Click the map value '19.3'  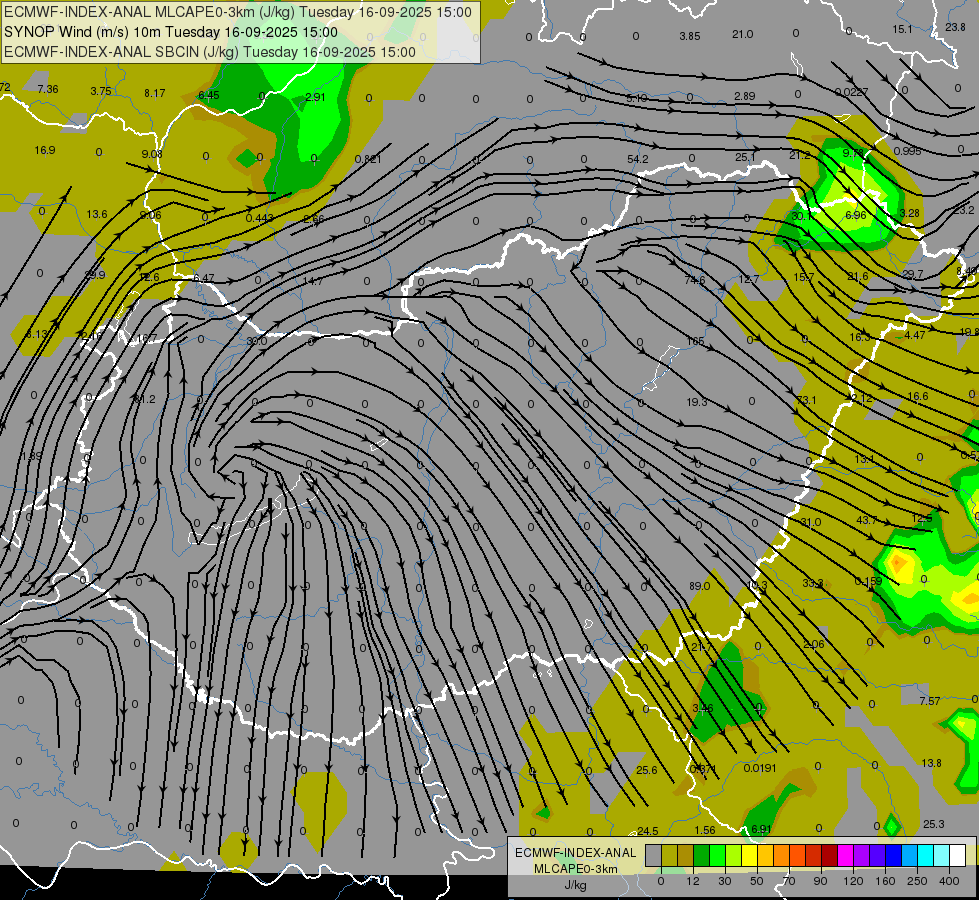(697, 402)
